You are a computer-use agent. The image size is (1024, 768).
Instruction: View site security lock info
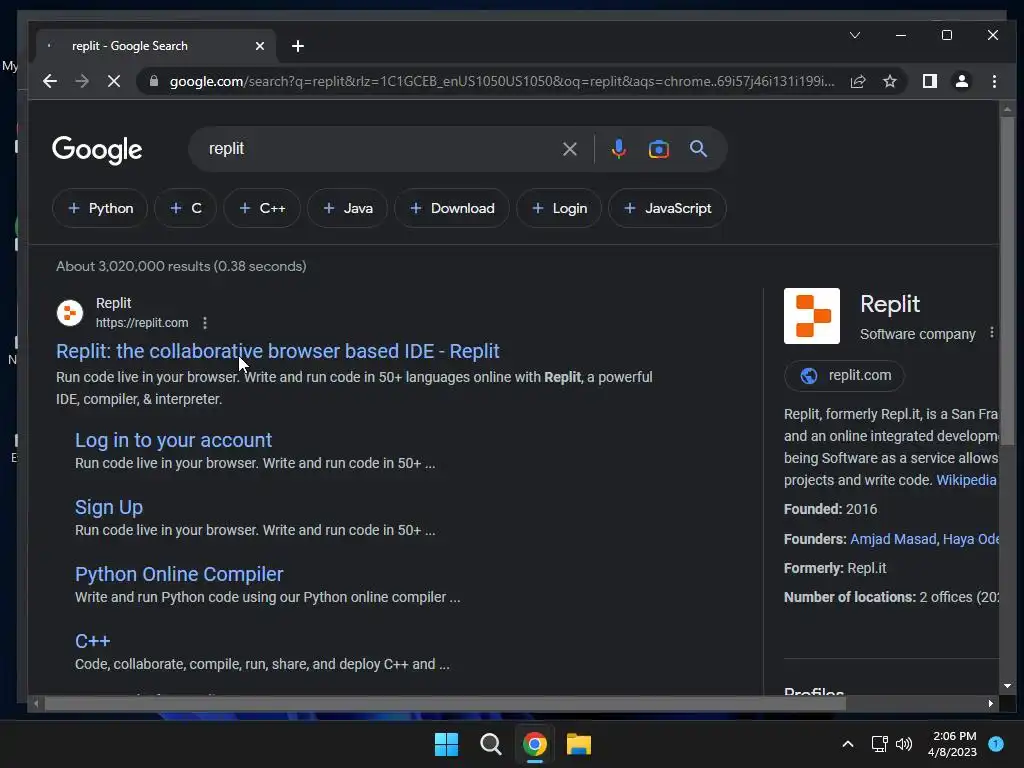(154, 81)
